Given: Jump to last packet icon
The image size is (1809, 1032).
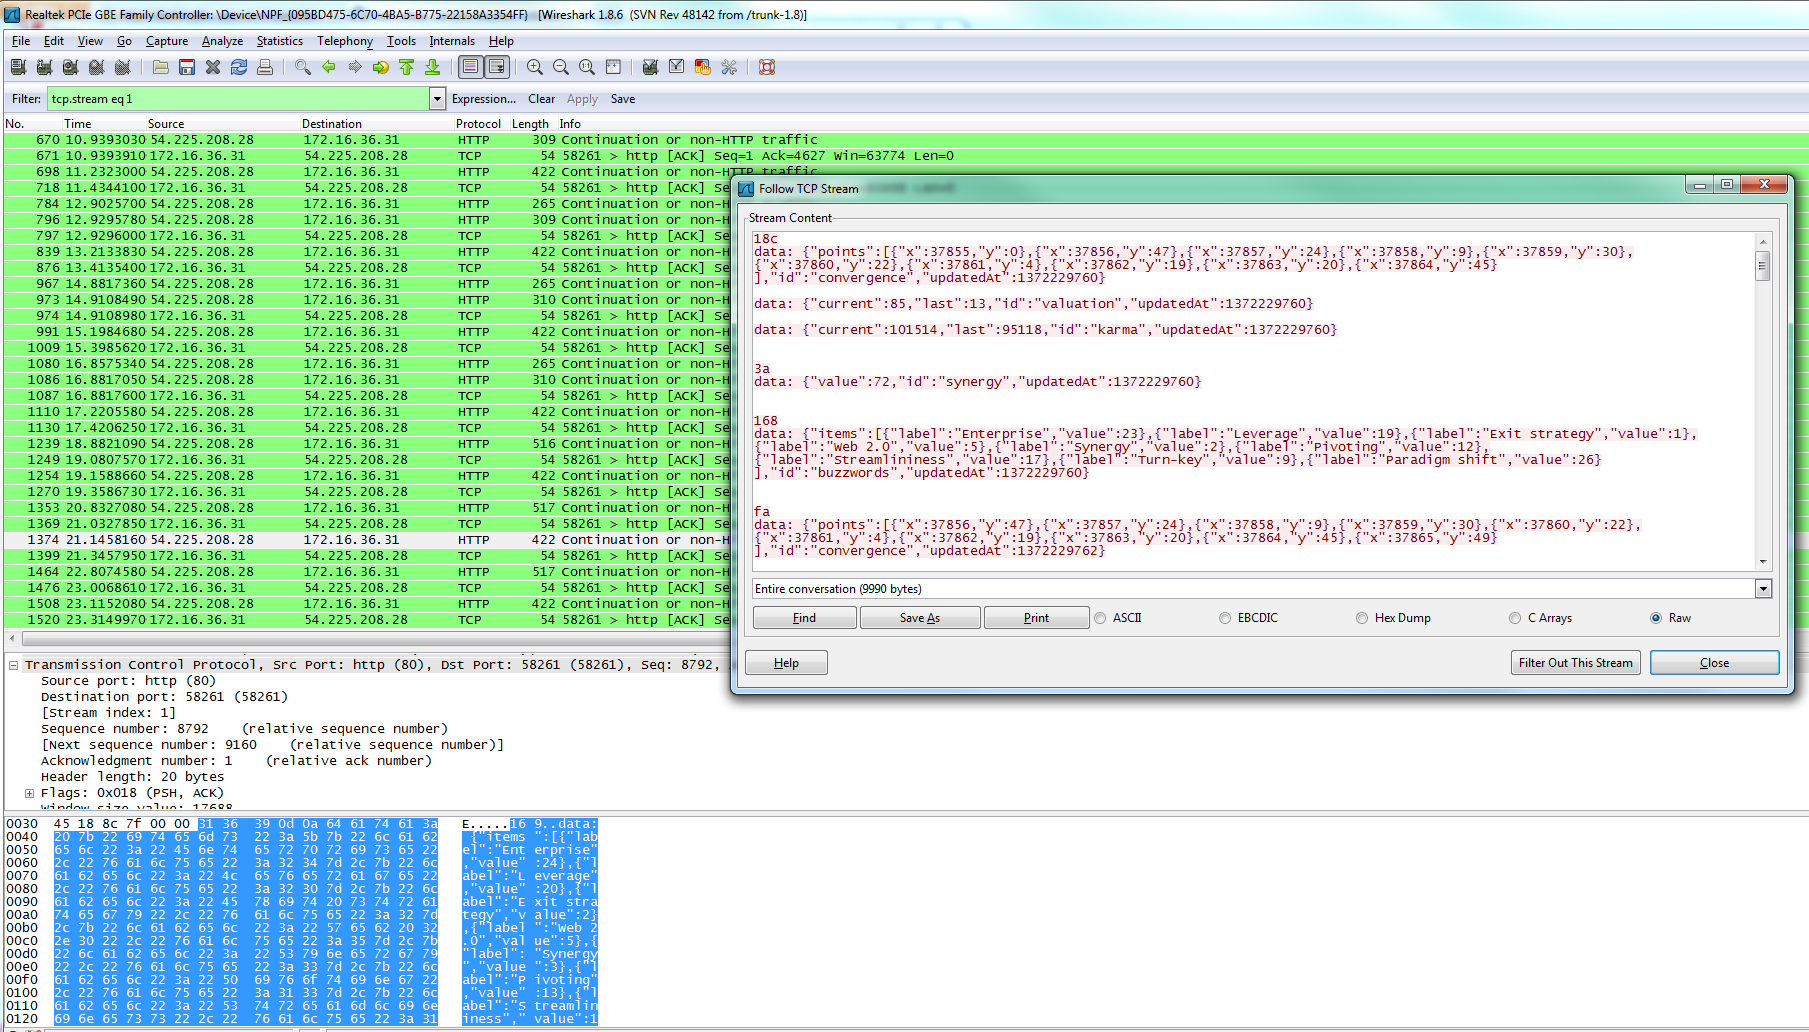Looking at the screenshot, I should coord(433,67).
